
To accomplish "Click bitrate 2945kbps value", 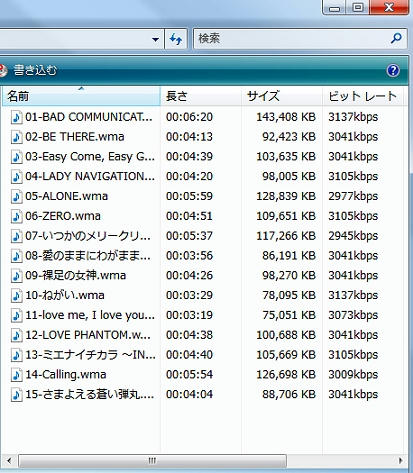I will (353, 236).
